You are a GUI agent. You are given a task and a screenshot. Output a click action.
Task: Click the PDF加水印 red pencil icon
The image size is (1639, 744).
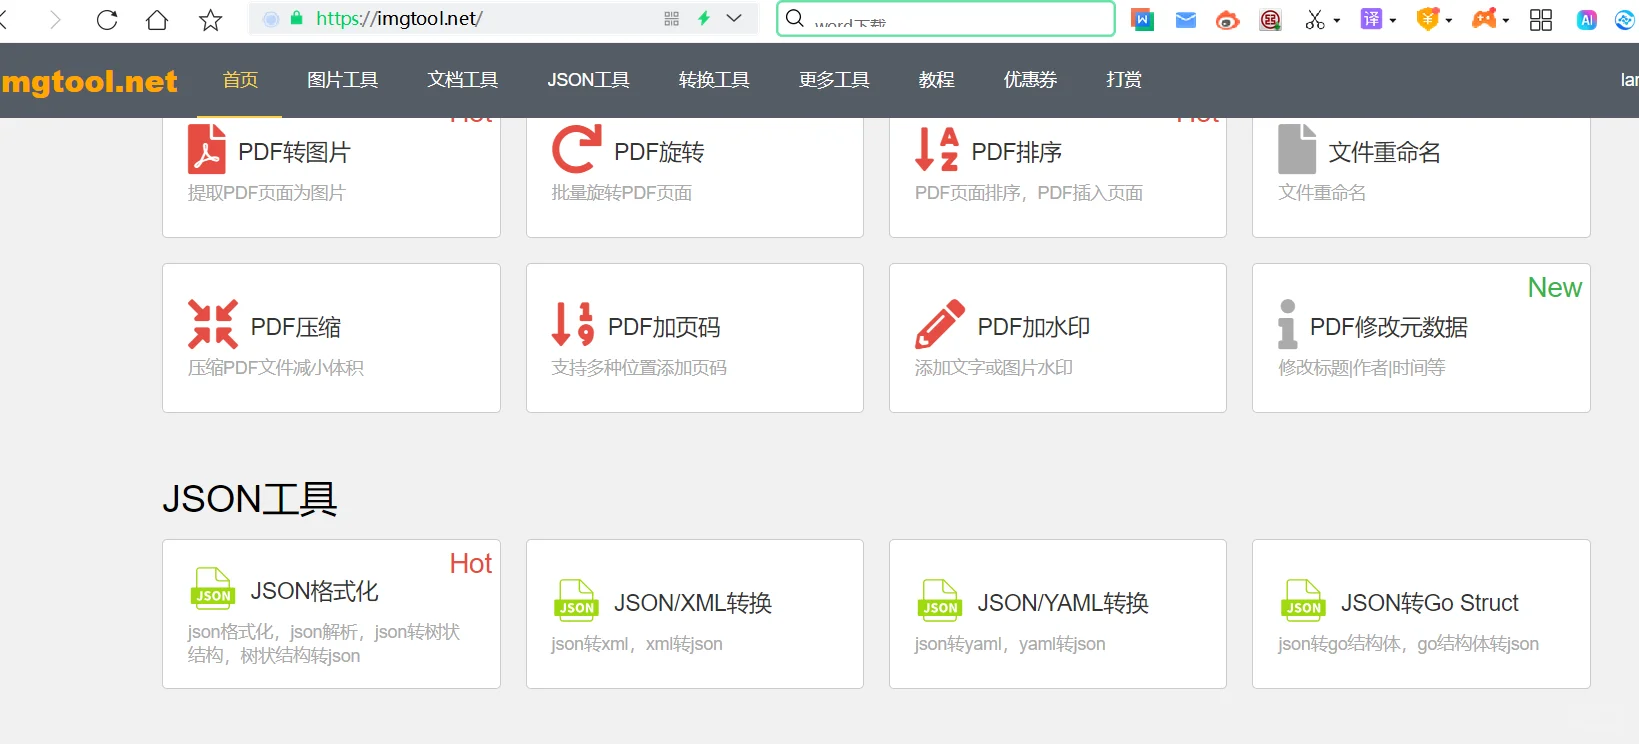coord(940,324)
